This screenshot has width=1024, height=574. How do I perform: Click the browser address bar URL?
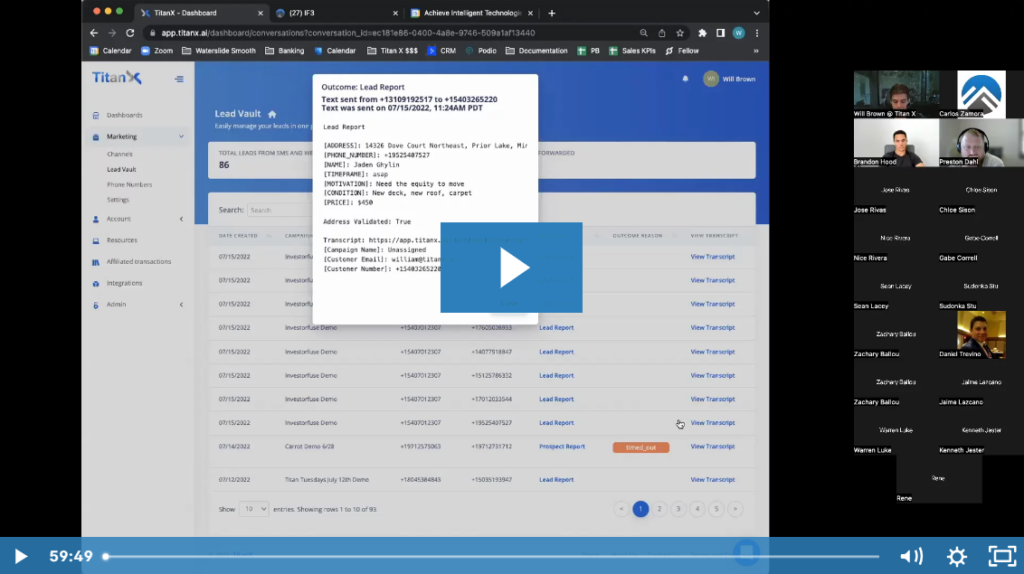[348, 33]
